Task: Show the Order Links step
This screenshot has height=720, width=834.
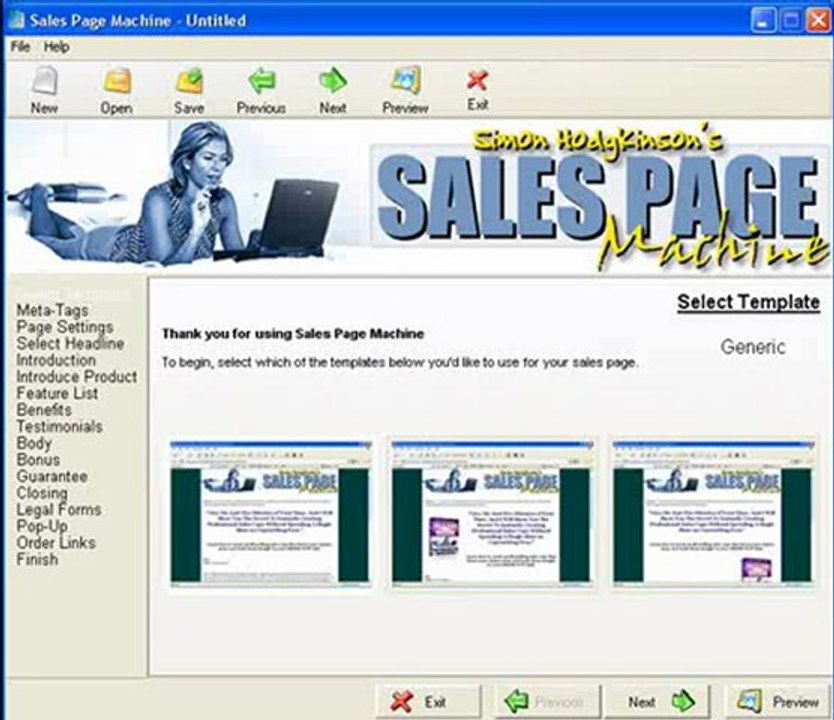Action: [56, 542]
